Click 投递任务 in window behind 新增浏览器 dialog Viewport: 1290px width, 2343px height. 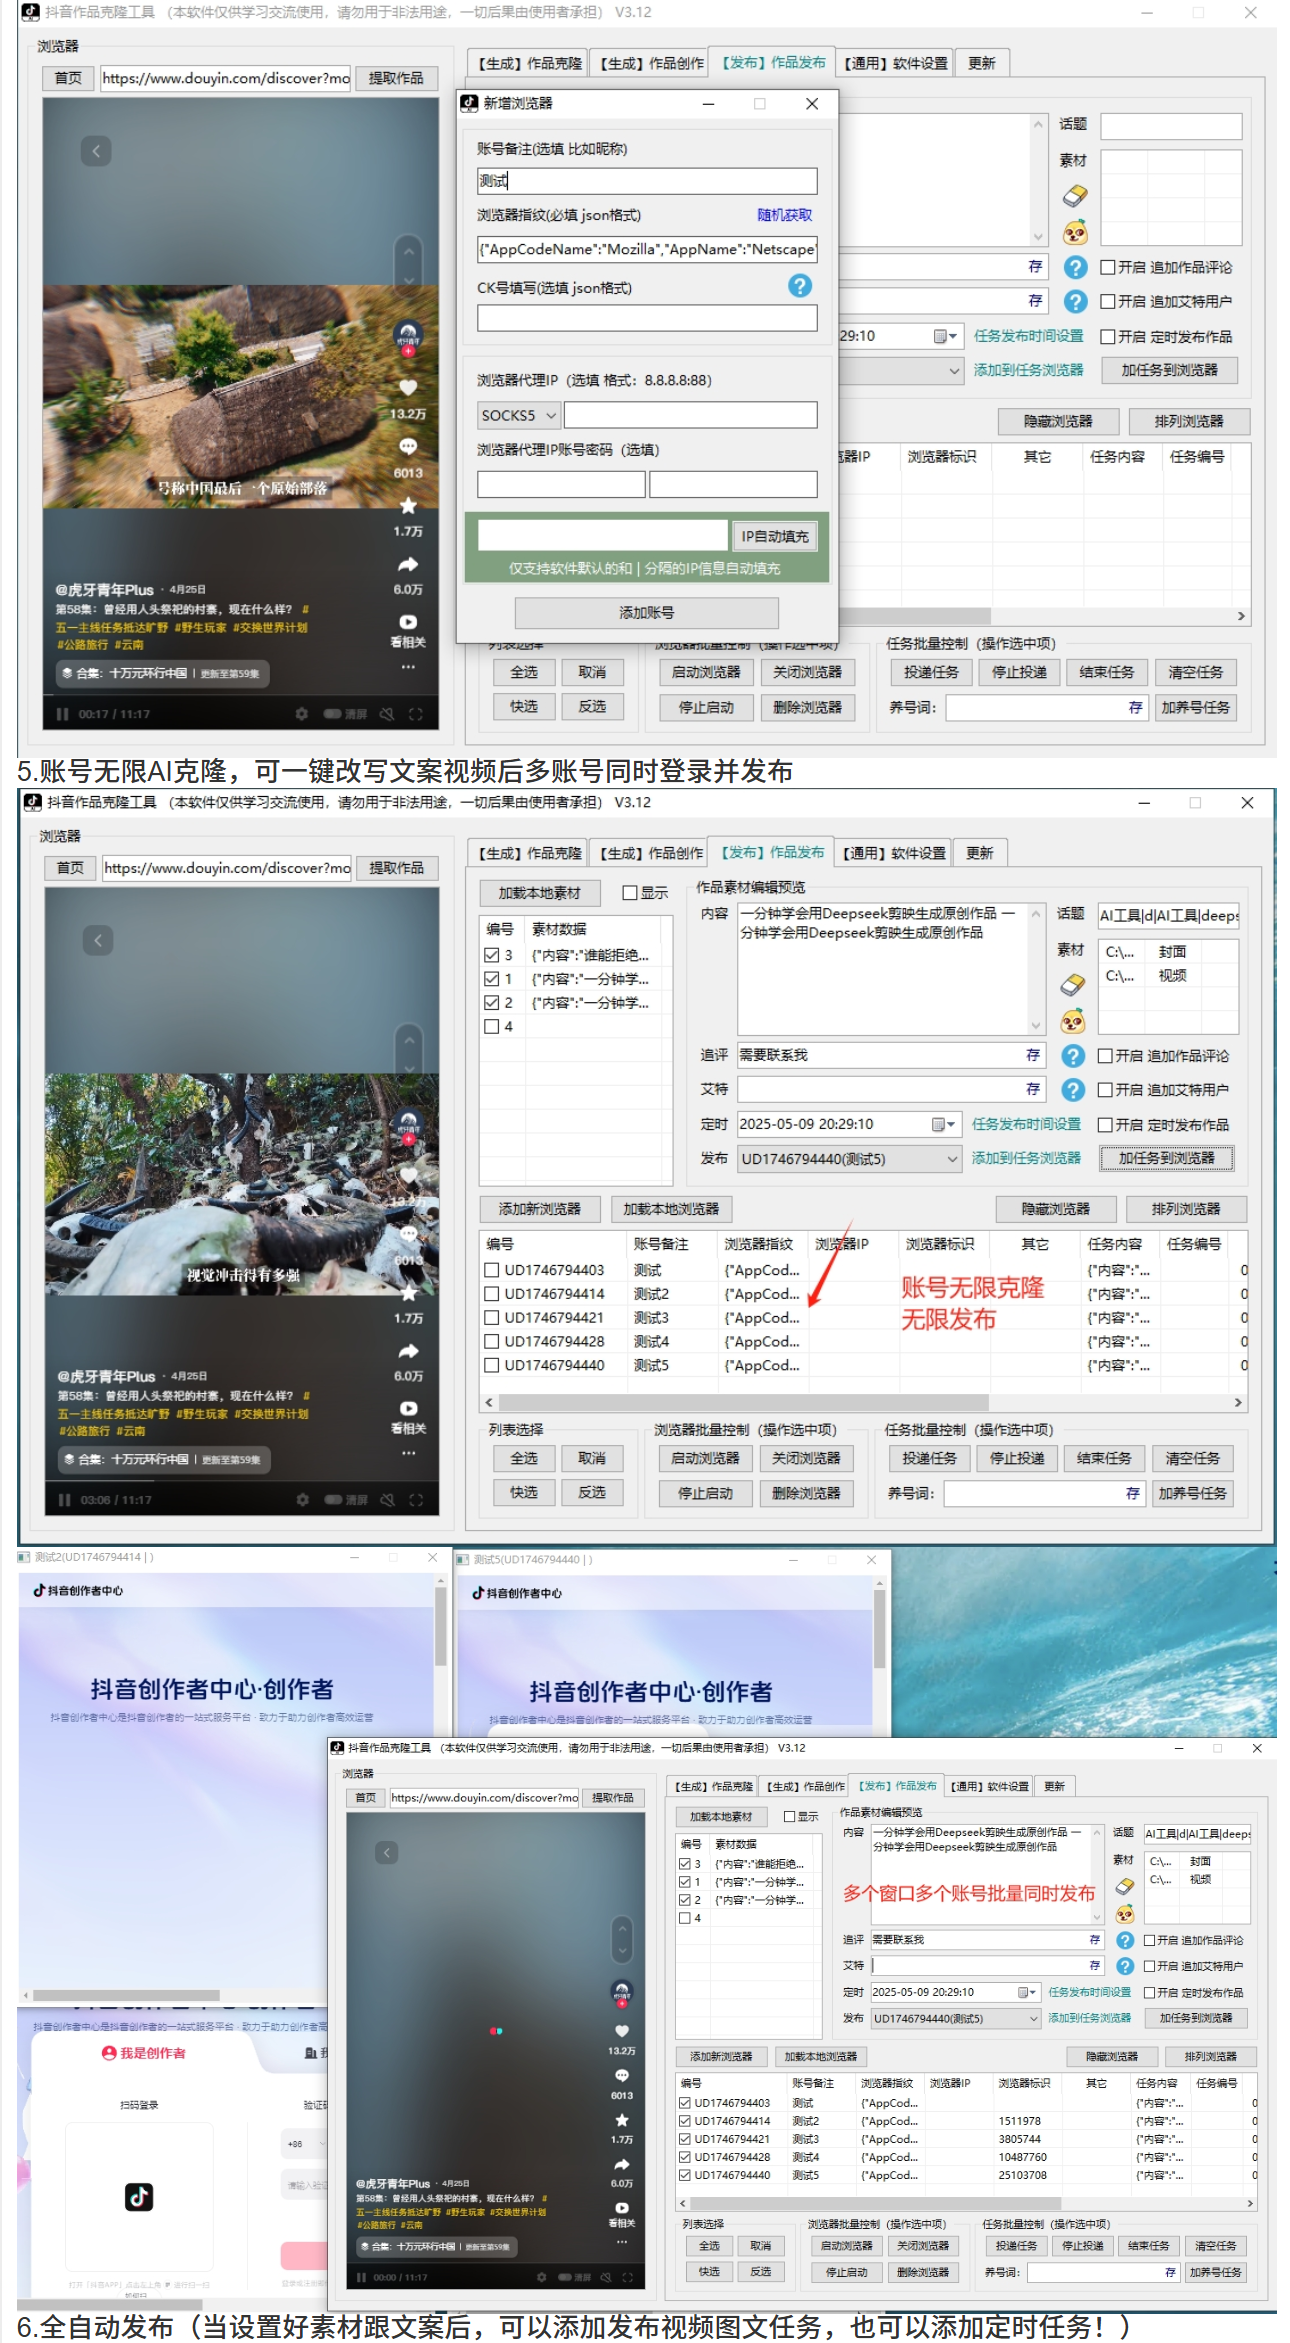(931, 672)
